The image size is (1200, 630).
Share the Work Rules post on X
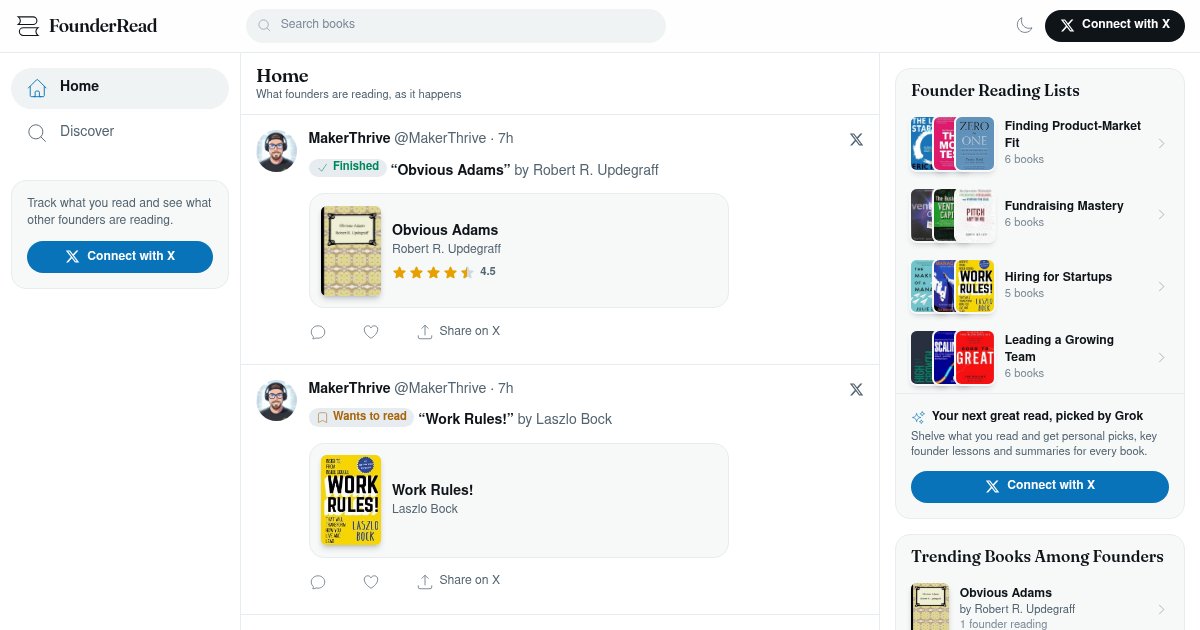pos(459,580)
